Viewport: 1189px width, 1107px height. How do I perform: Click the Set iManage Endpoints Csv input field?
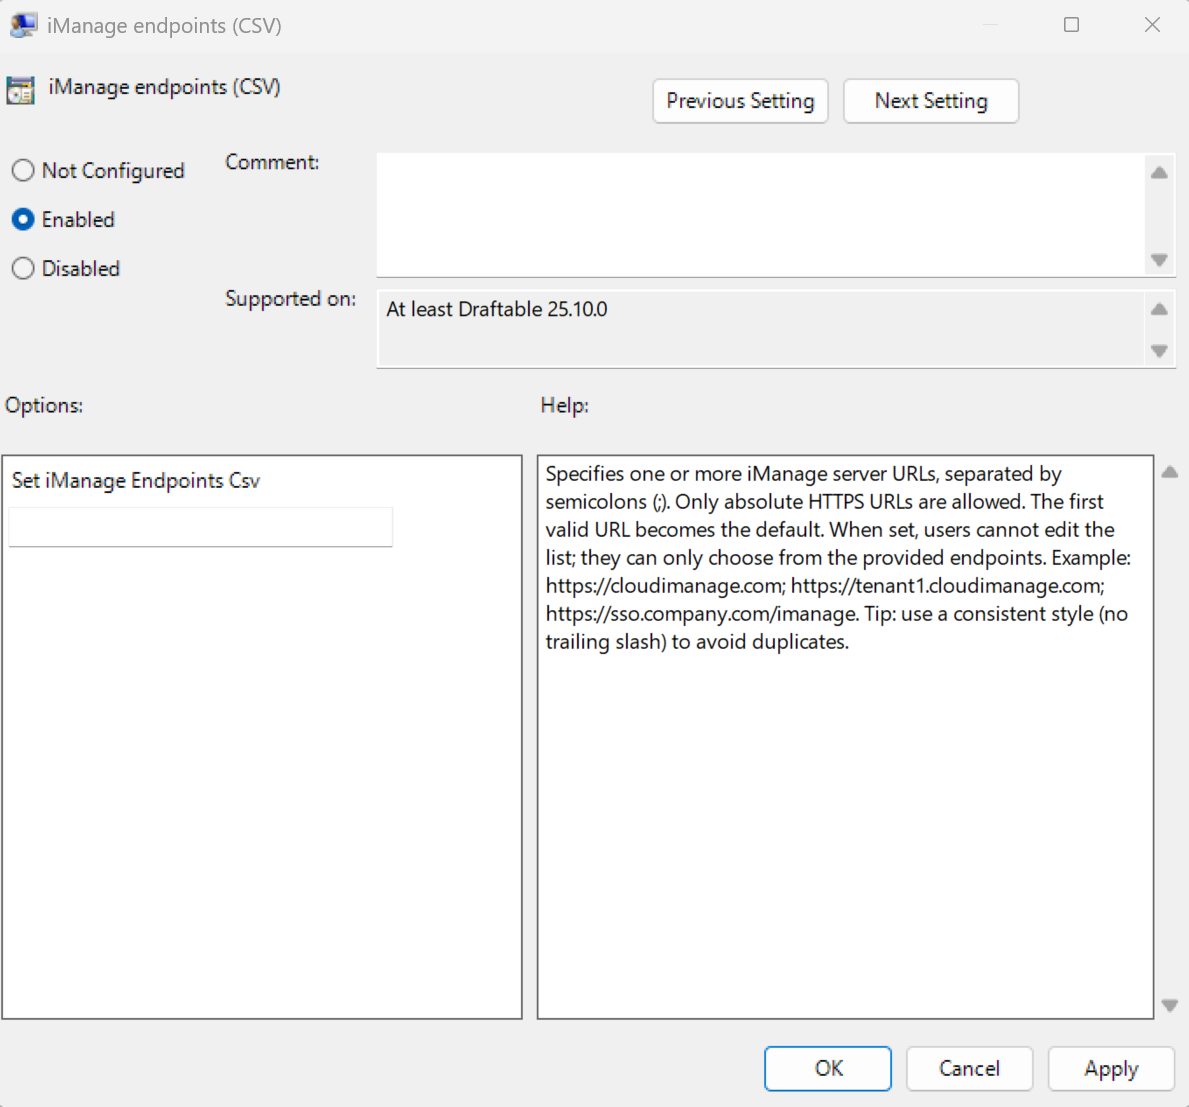click(x=200, y=527)
